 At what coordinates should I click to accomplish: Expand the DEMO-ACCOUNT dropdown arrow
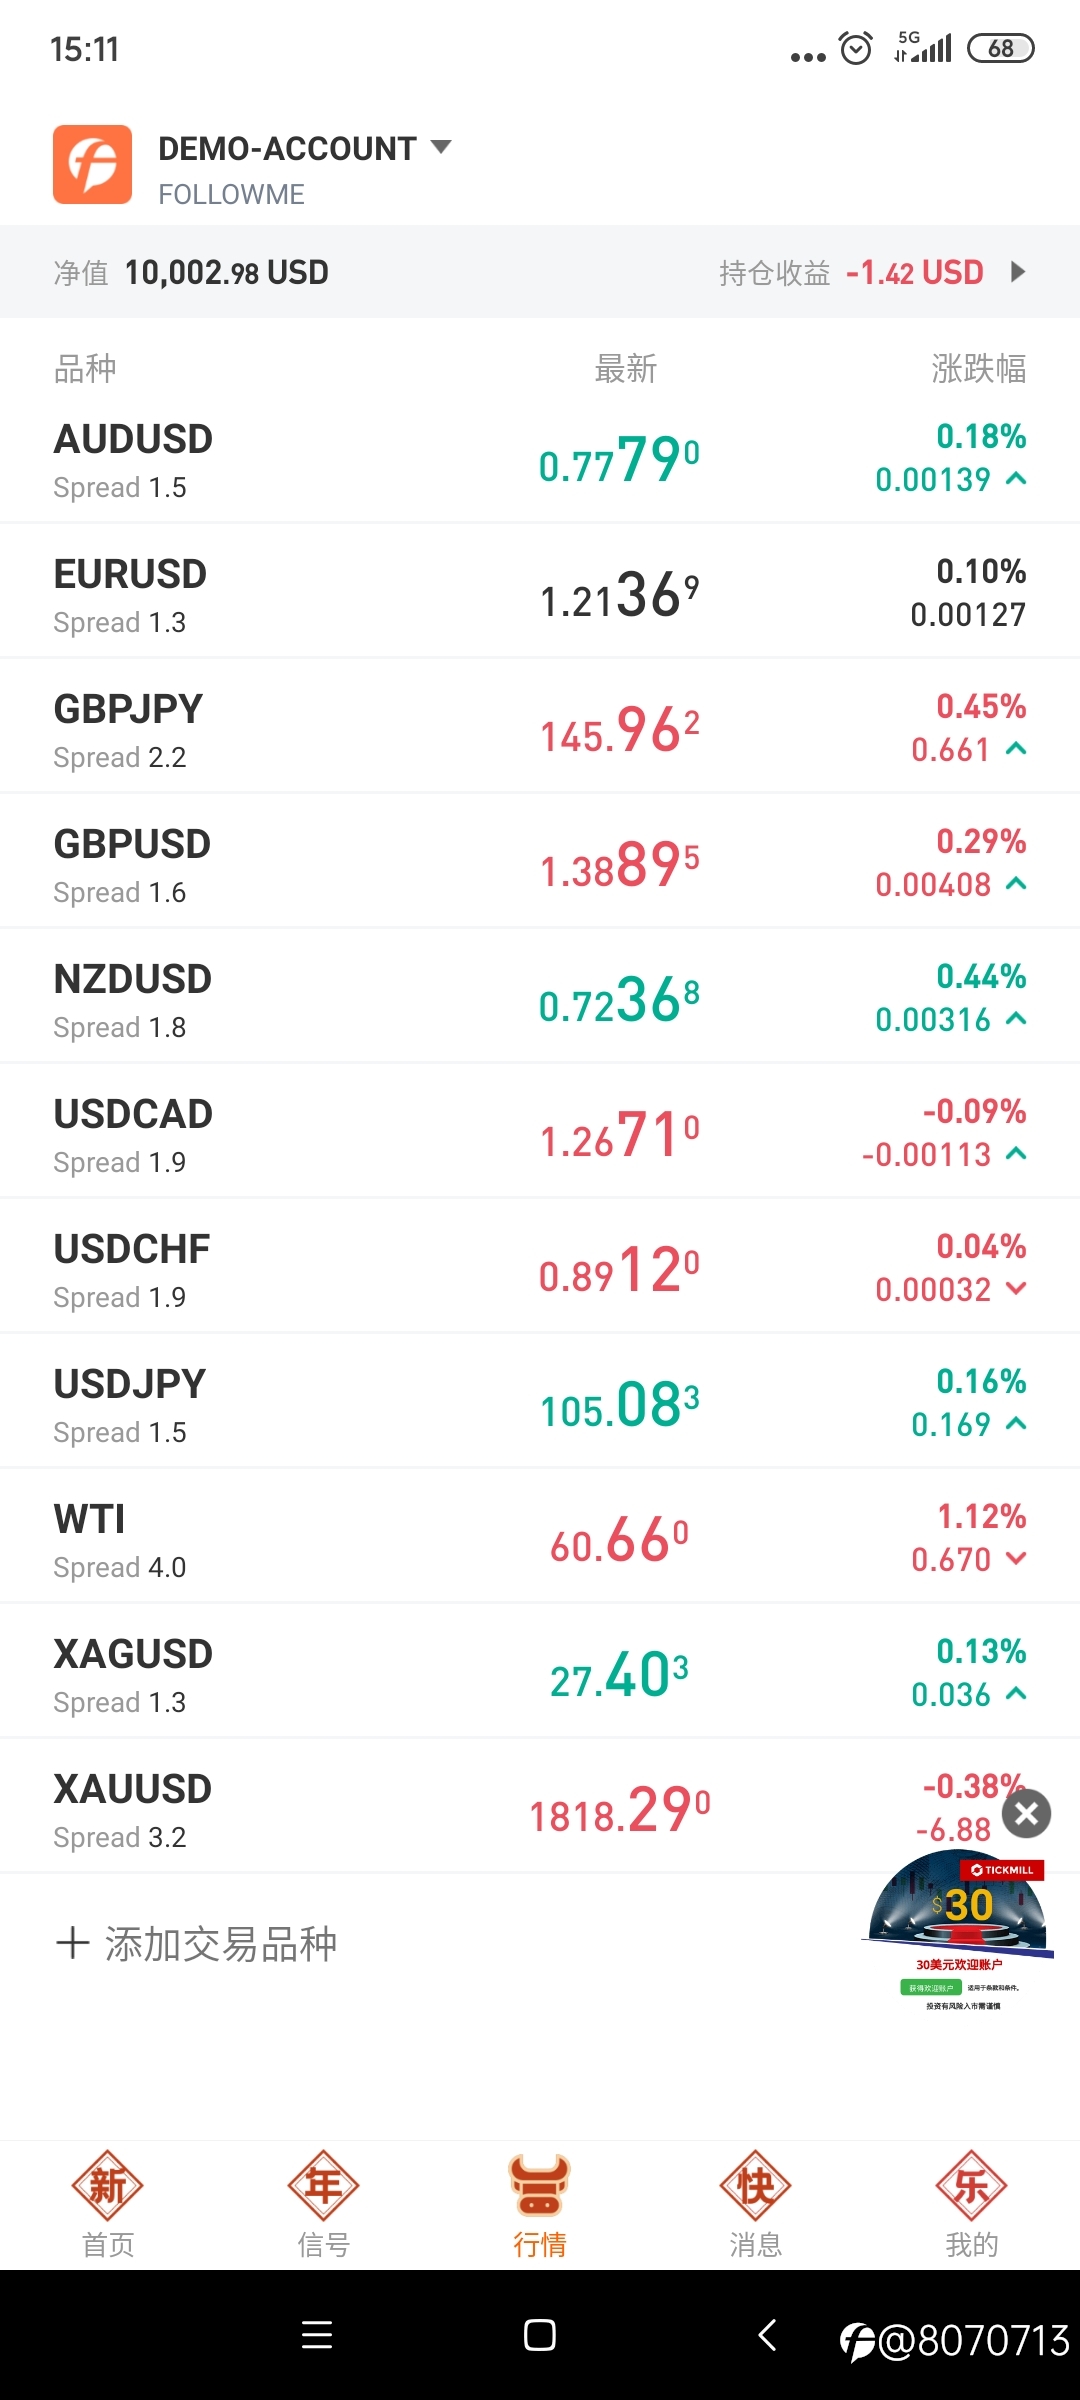(441, 147)
